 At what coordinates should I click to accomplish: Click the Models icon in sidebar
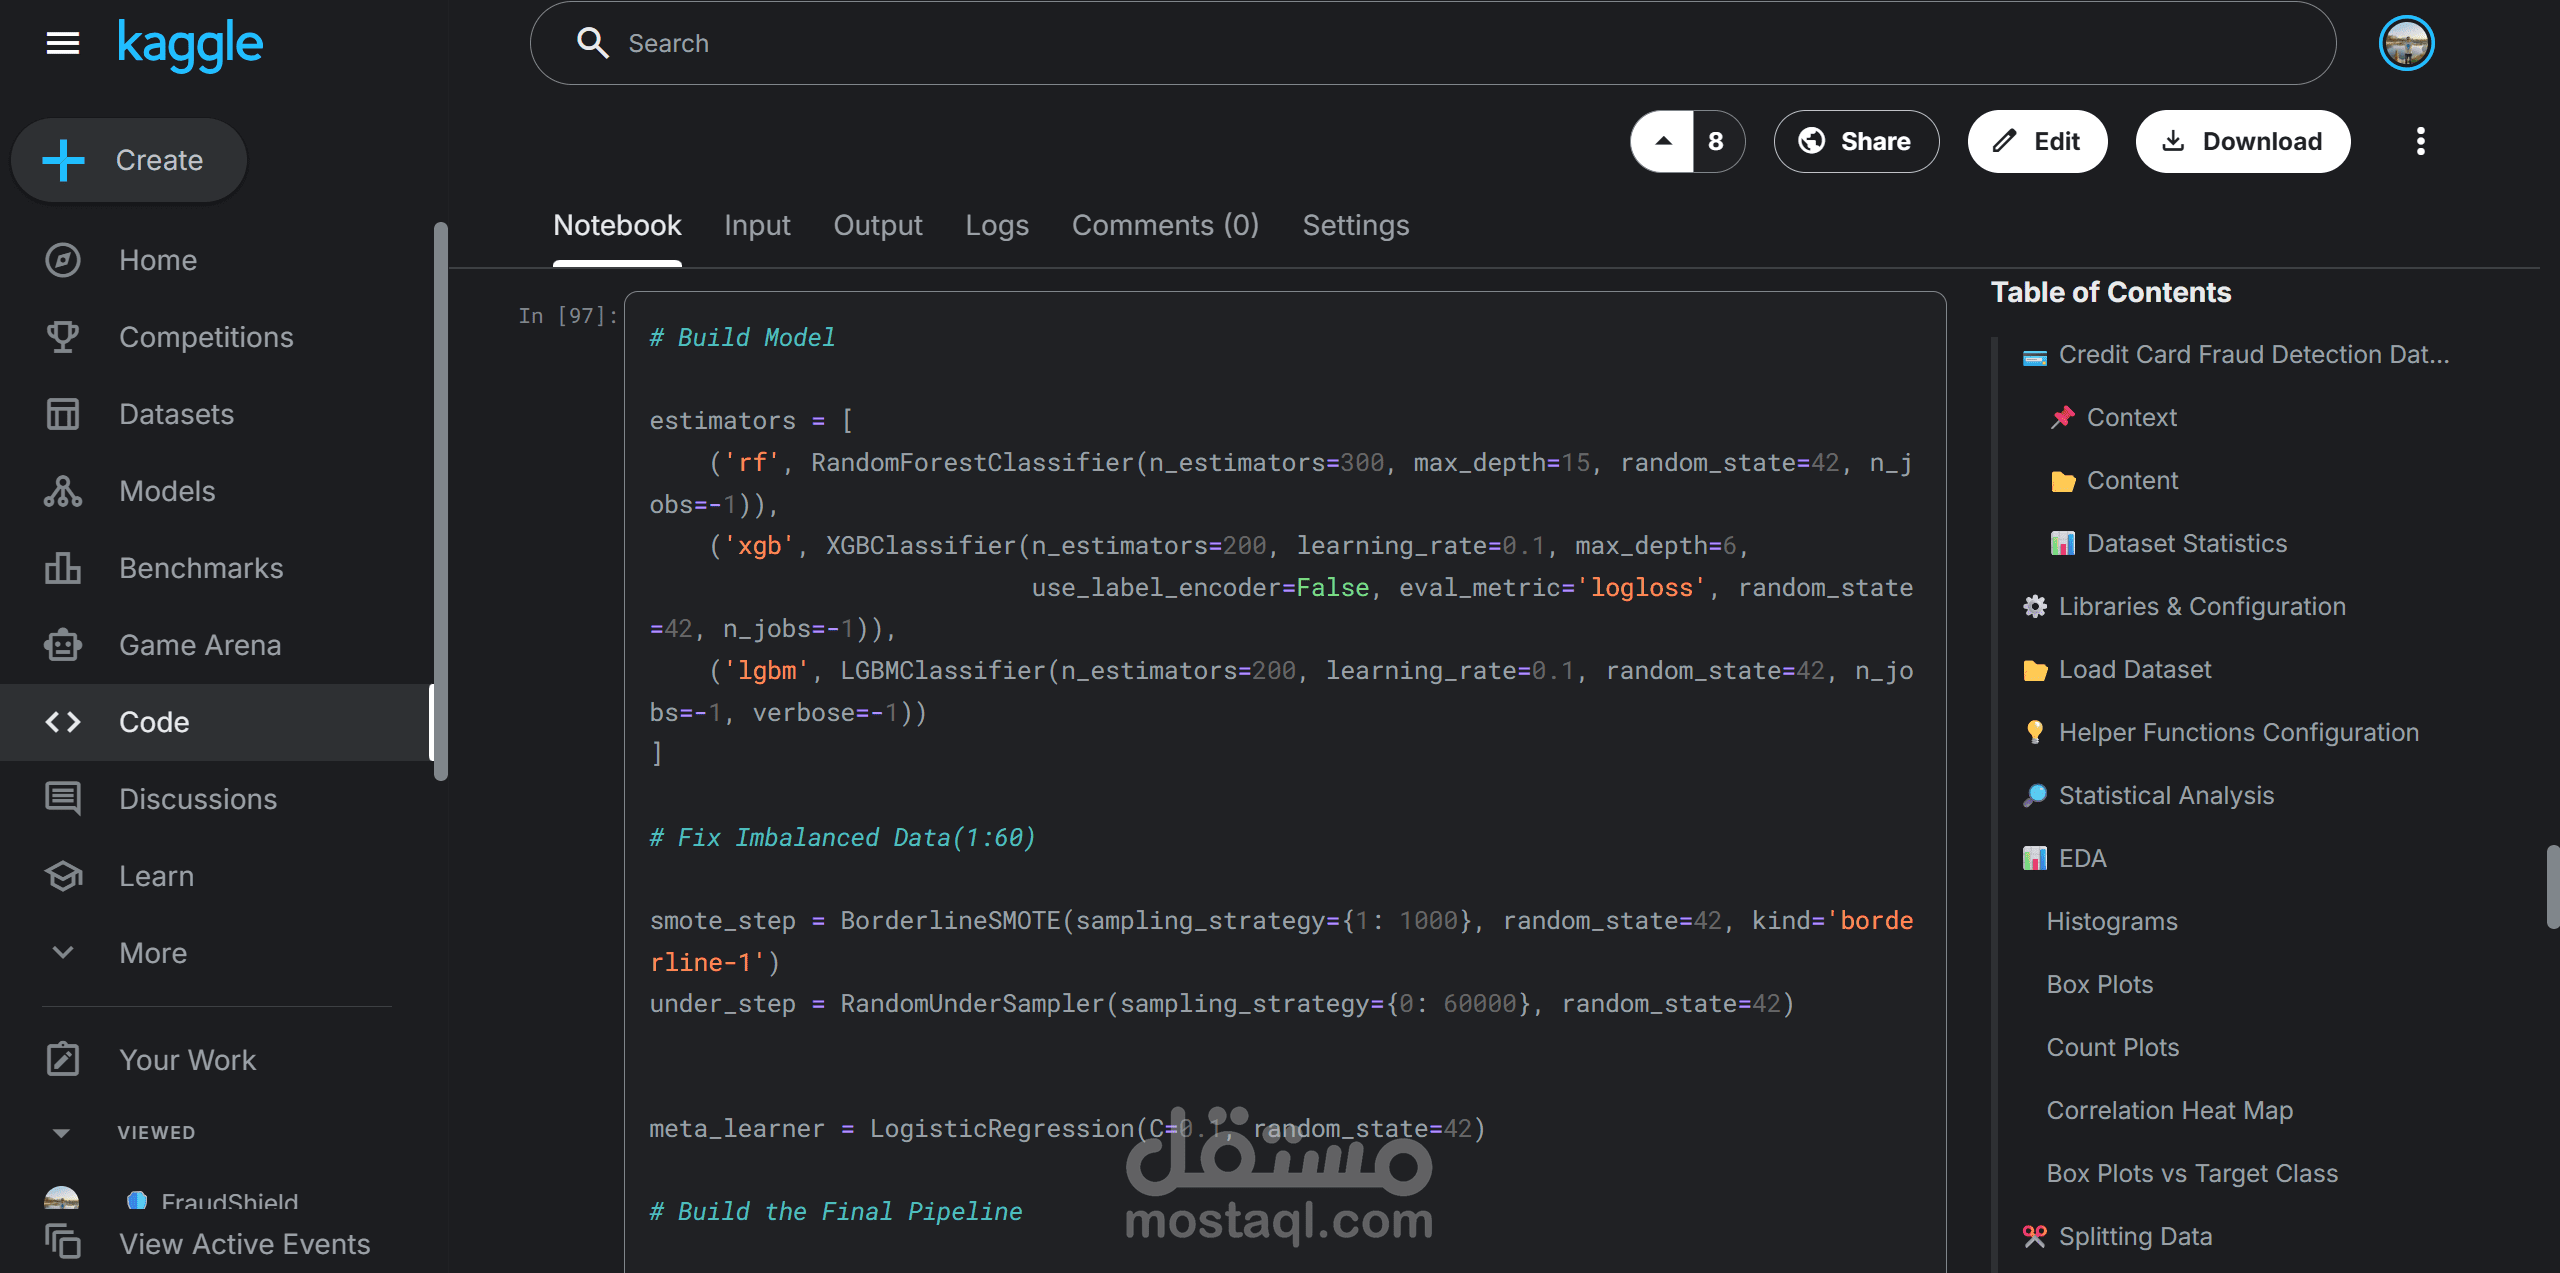pyautogui.click(x=62, y=491)
